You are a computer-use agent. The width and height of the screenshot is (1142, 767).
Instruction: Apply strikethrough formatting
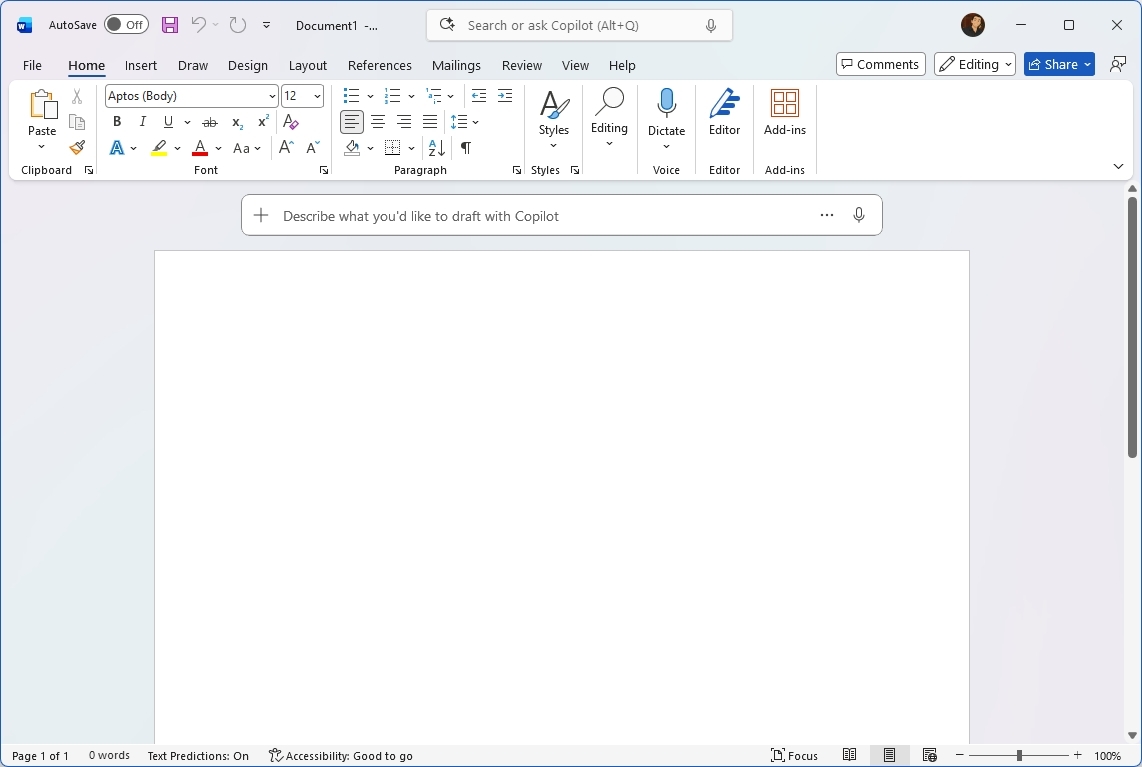pos(209,121)
